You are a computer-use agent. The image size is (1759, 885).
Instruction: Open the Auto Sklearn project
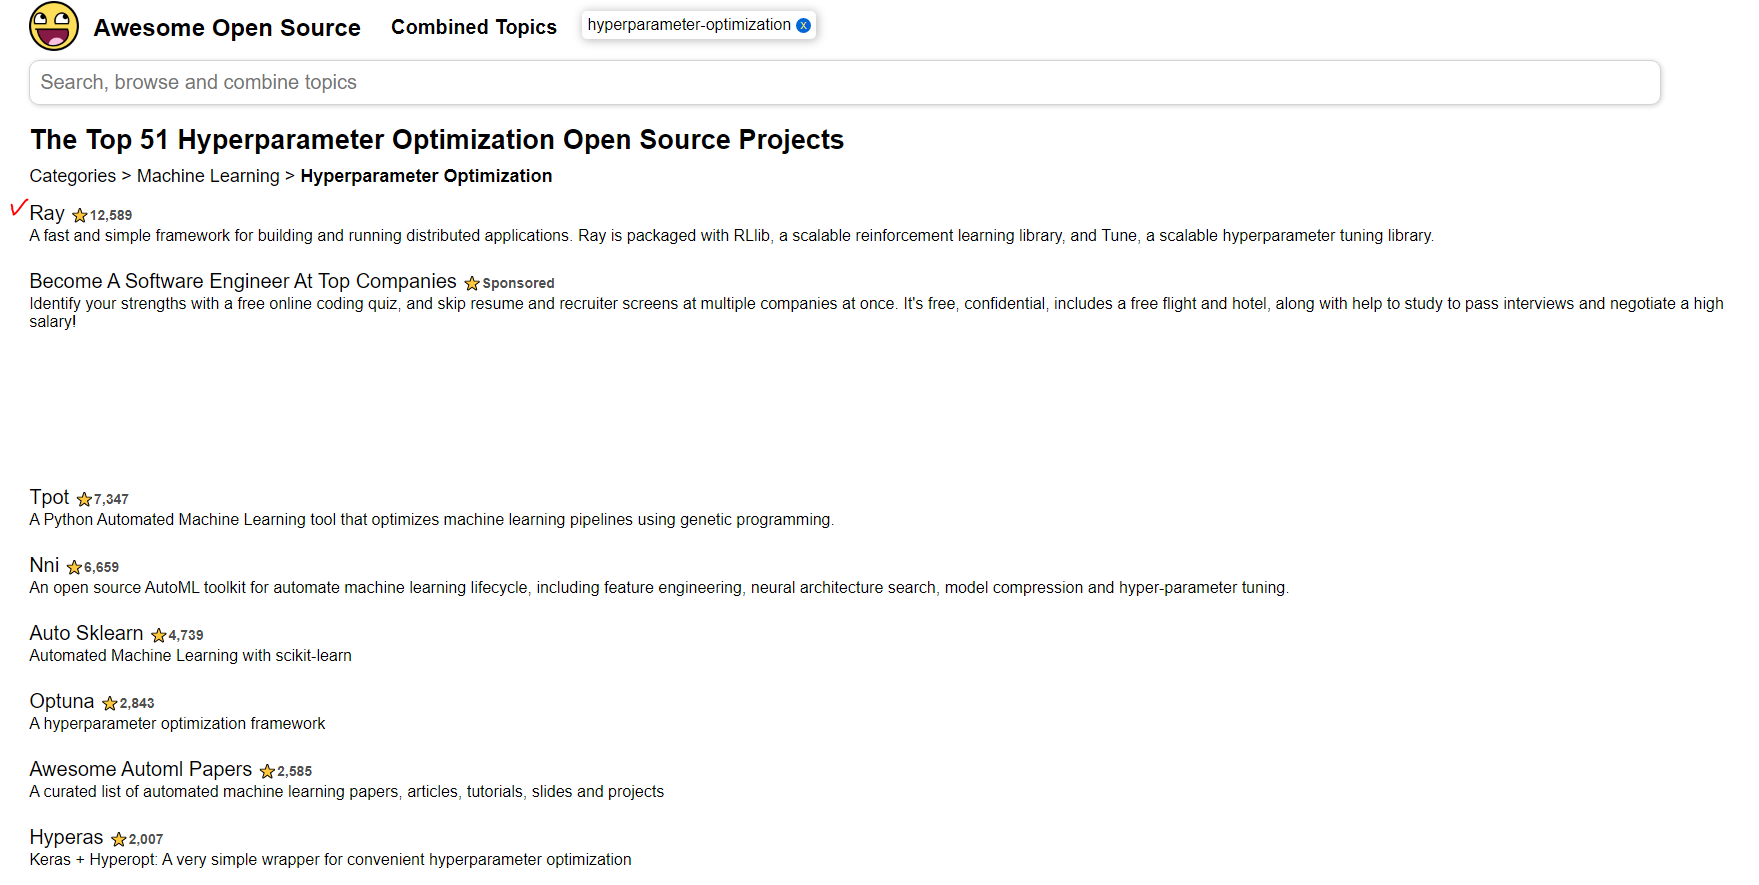[x=86, y=633]
